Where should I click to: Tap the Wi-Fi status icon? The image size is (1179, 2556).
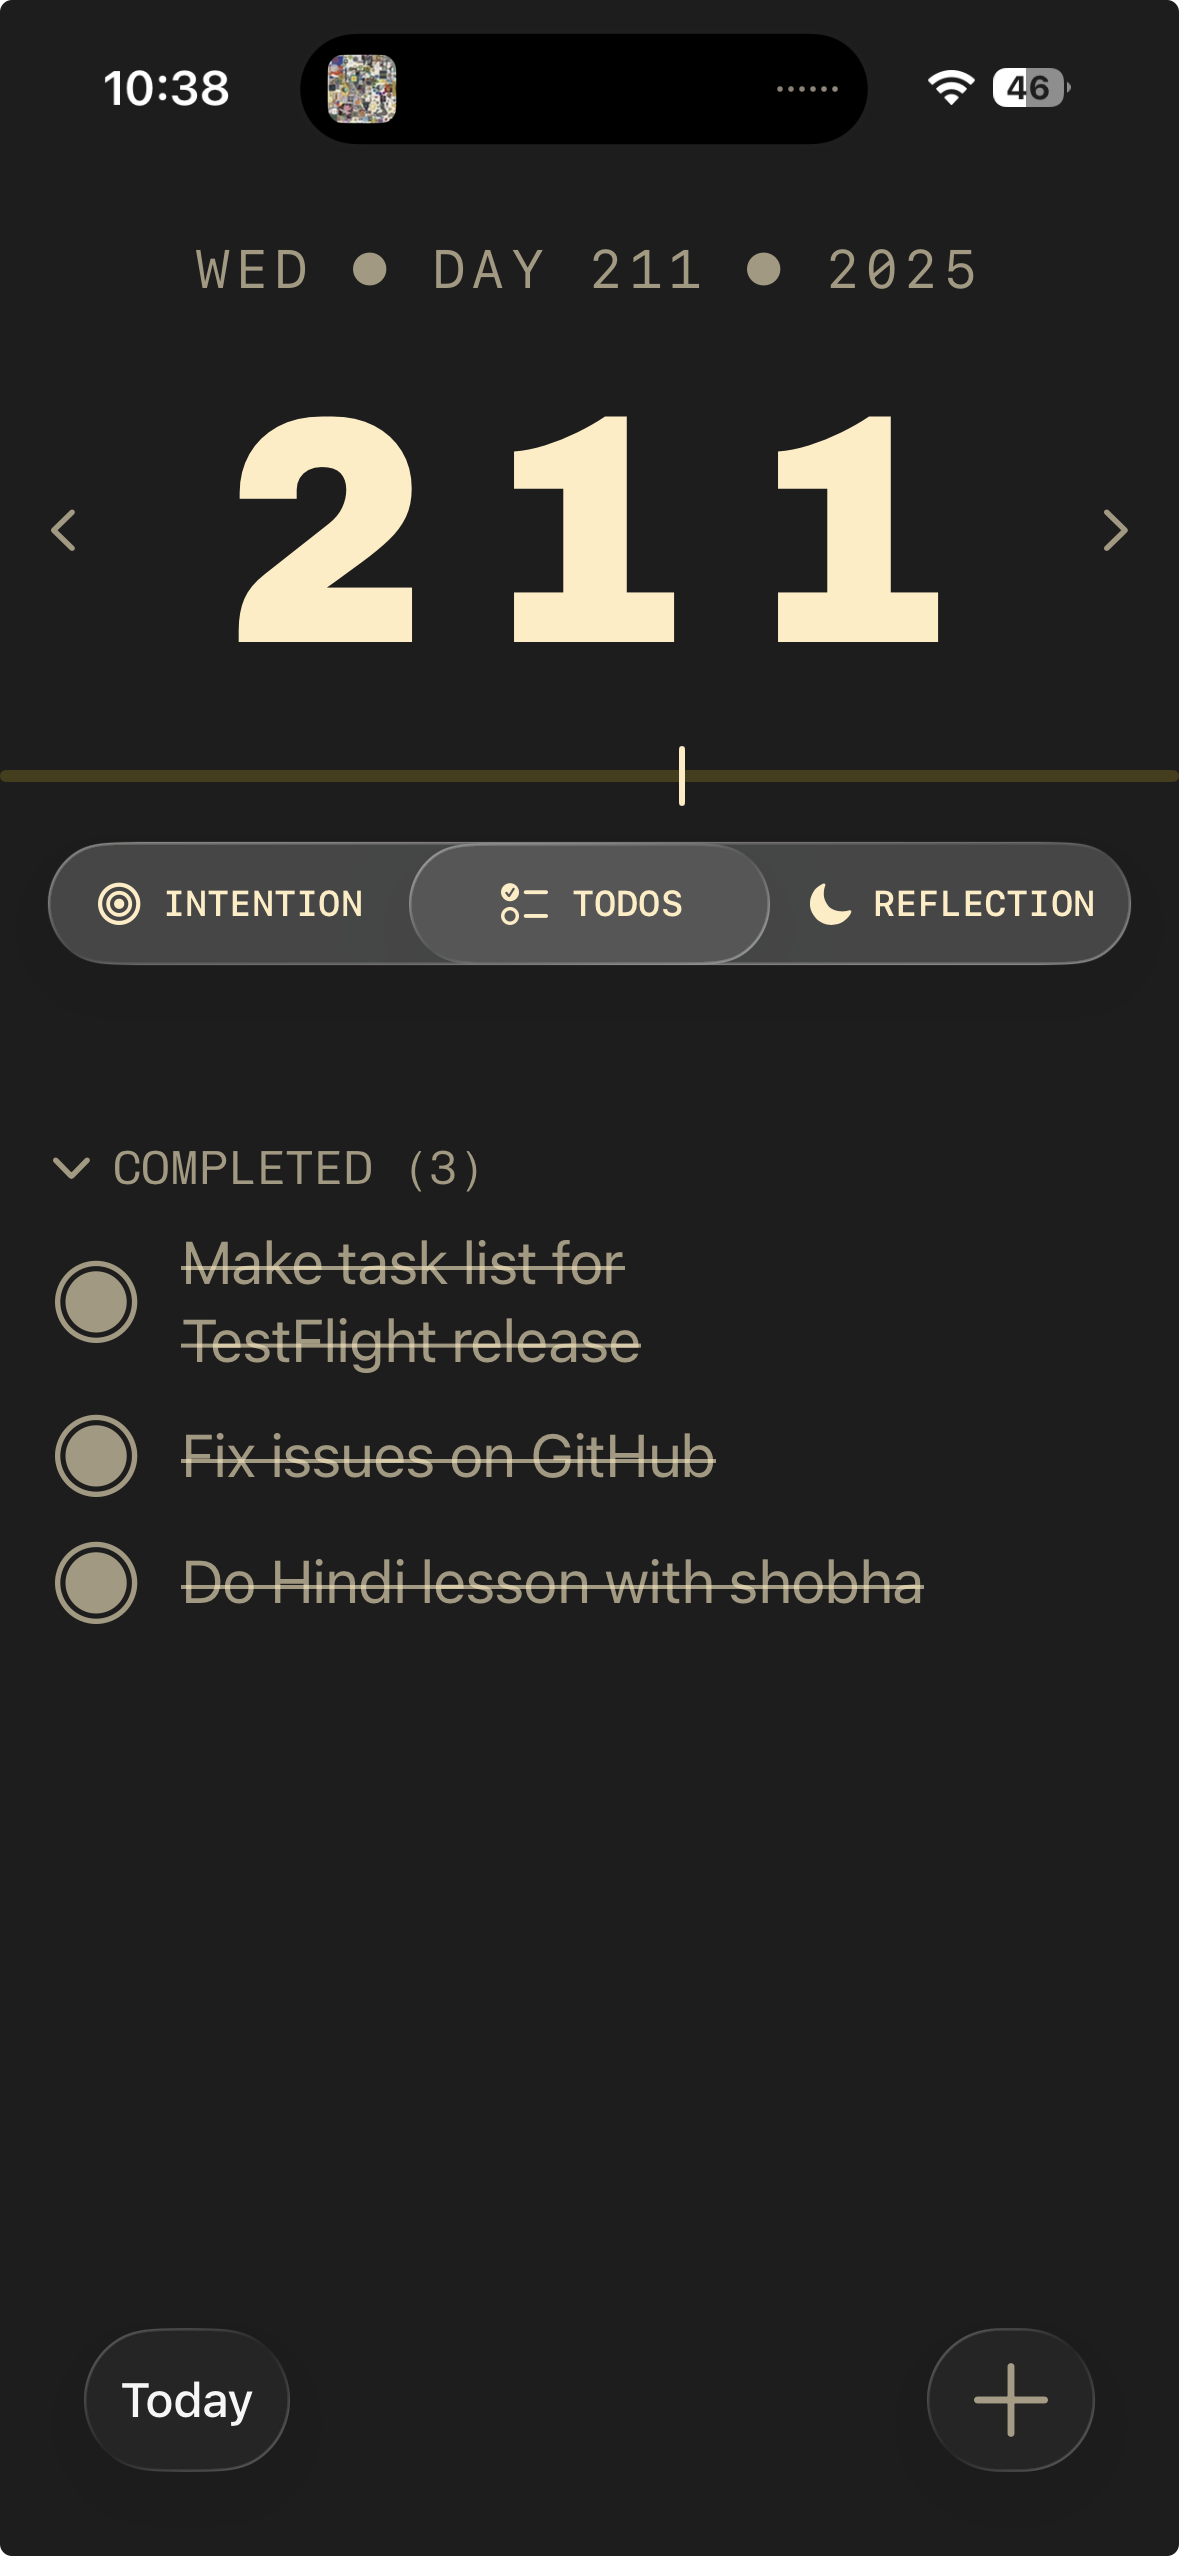click(x=950, y=88)
